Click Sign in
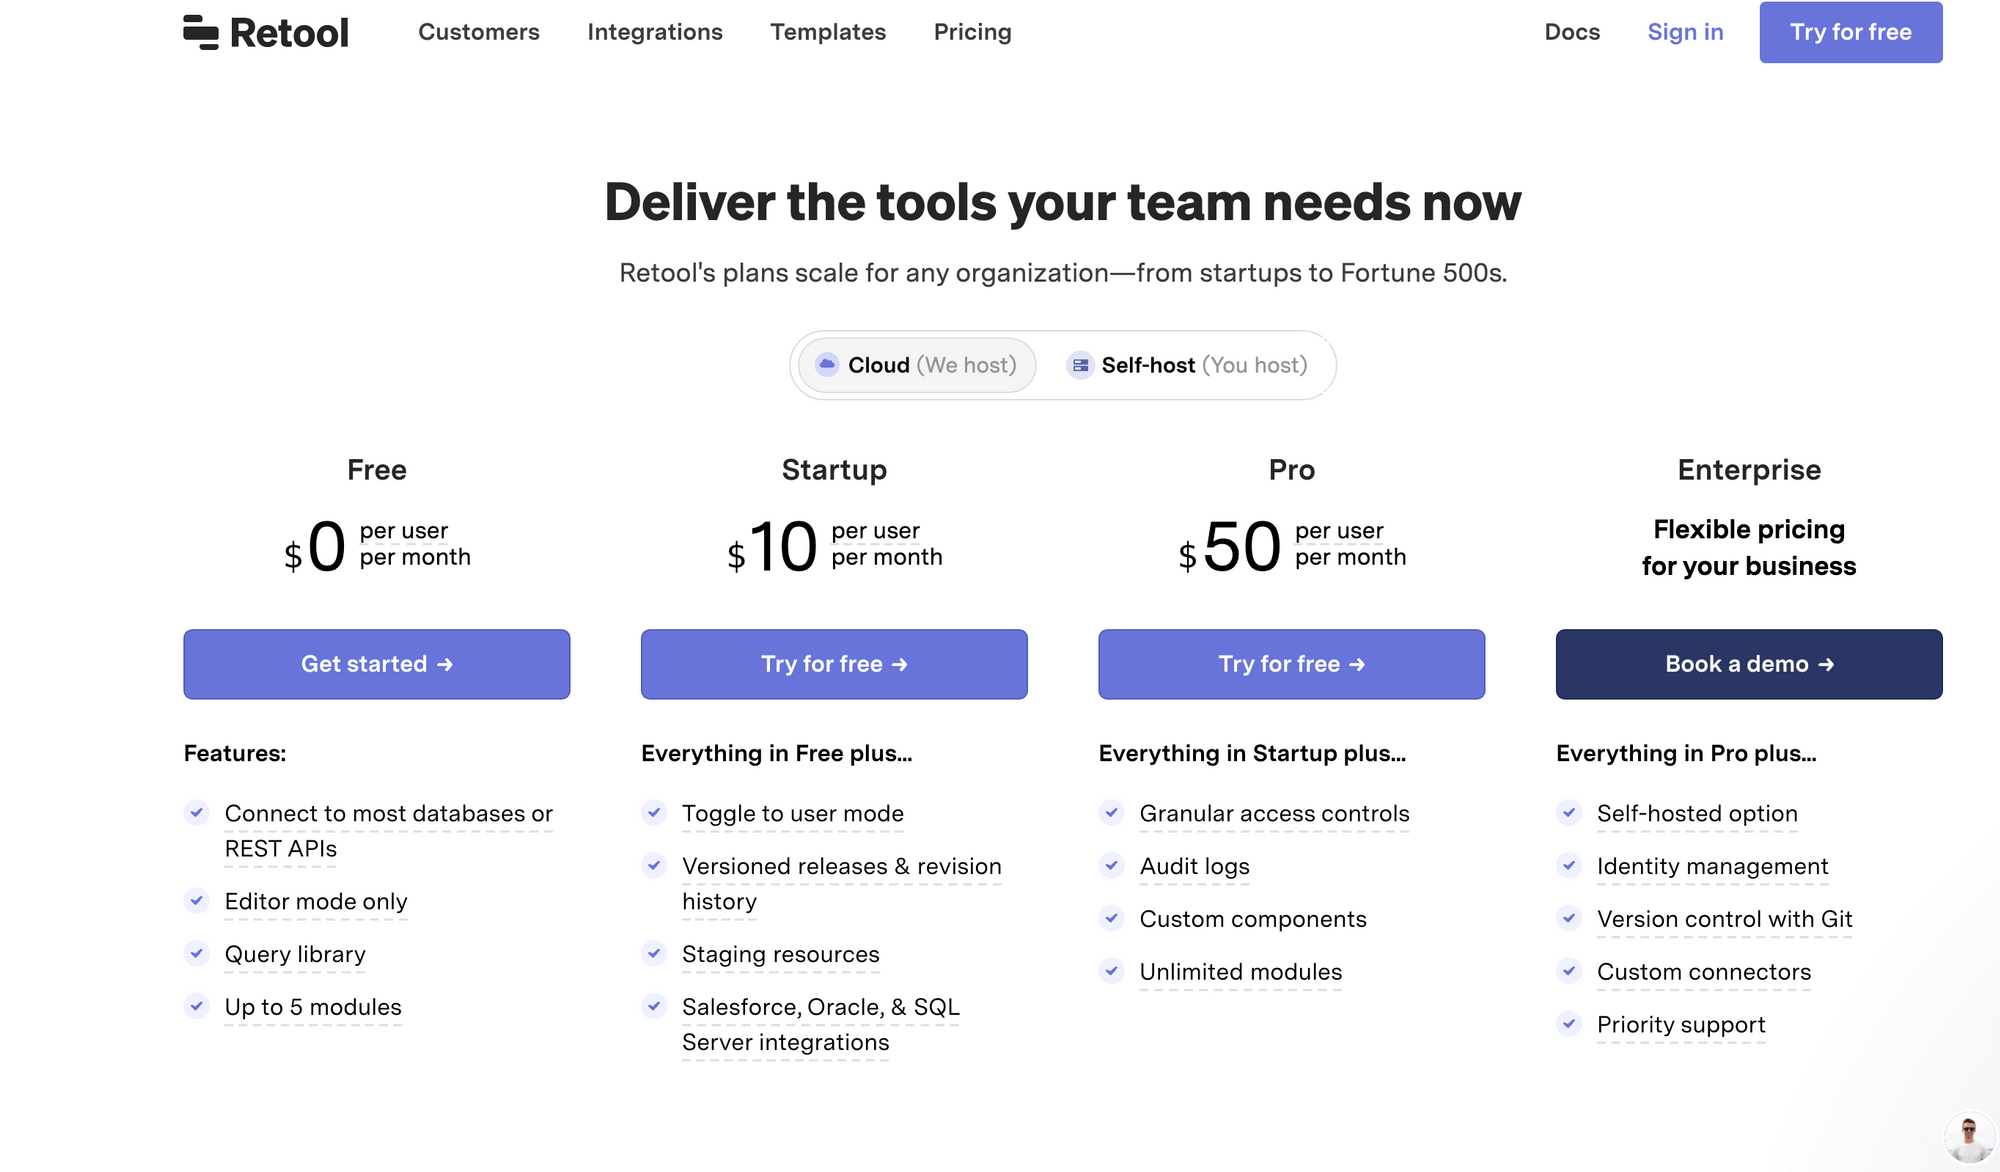 [1685, 31]
